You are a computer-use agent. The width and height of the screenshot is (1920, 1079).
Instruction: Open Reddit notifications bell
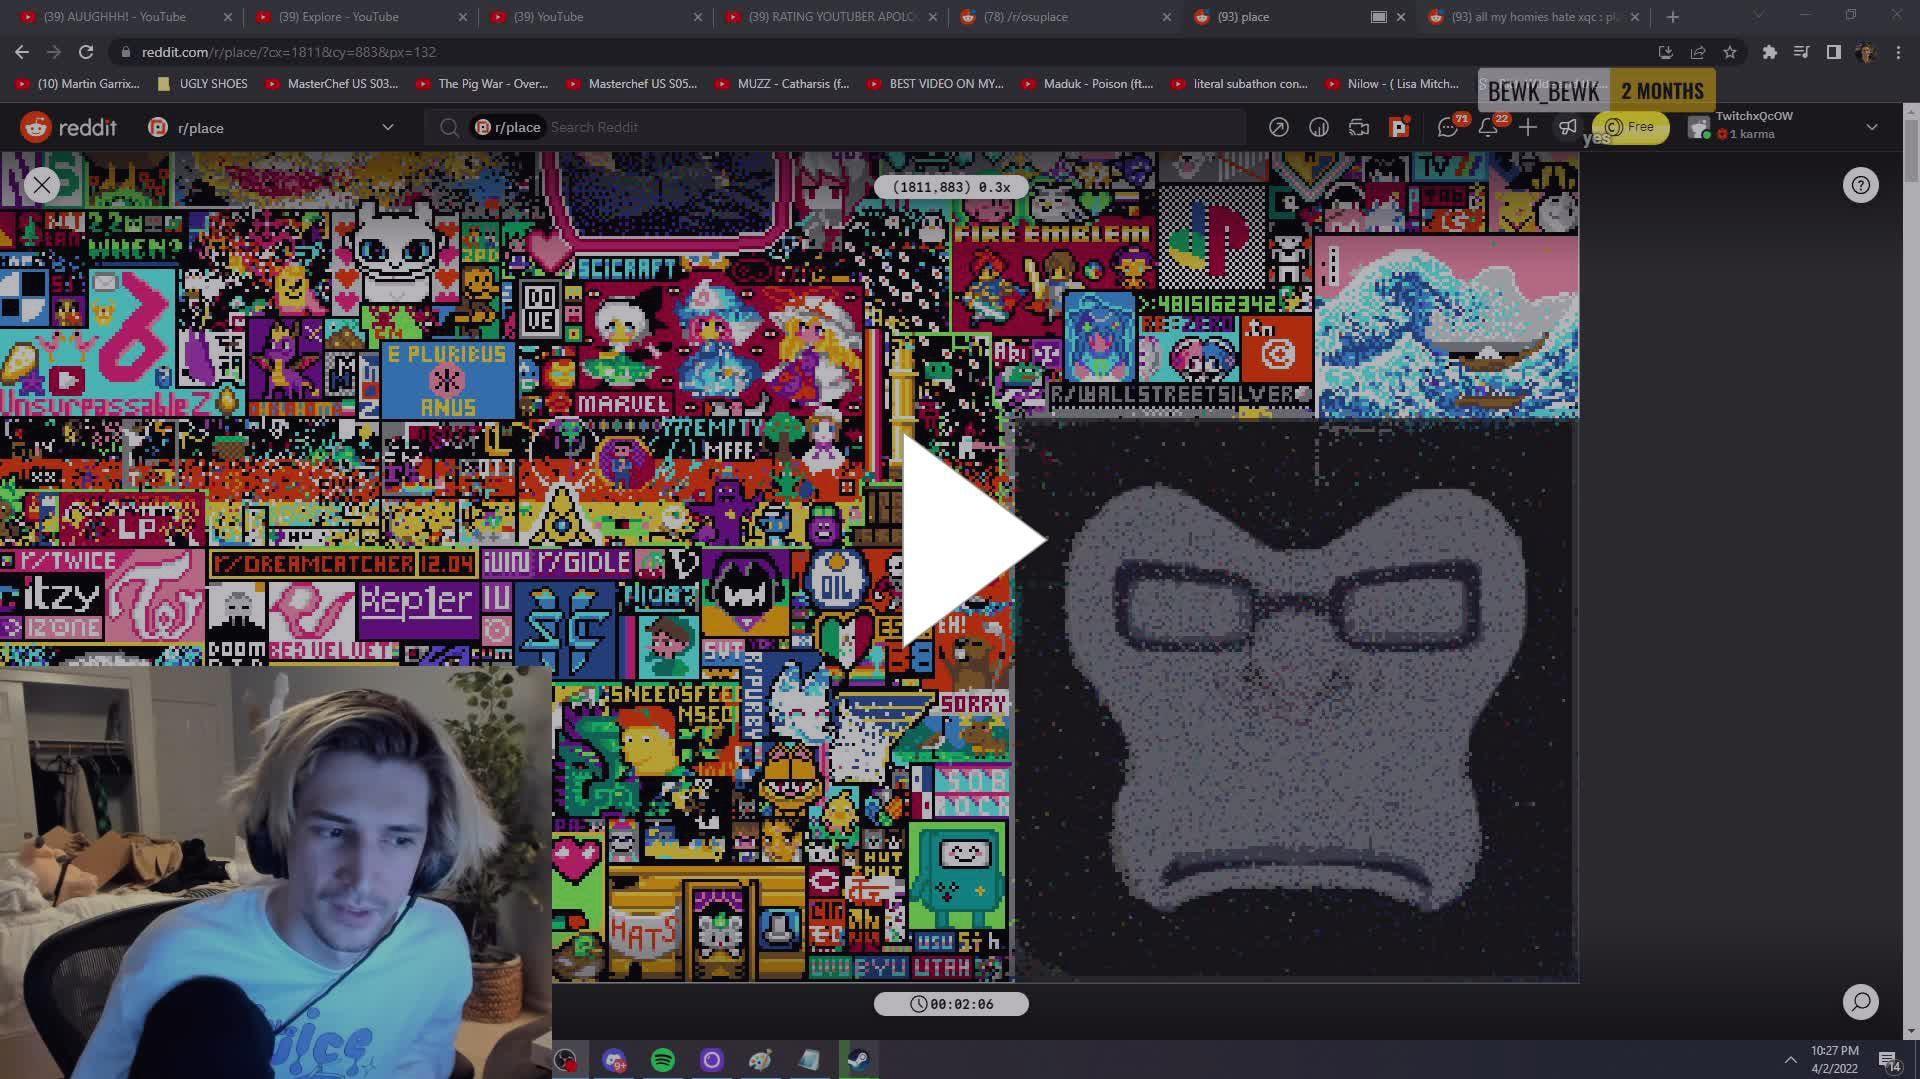point(1487,127)
